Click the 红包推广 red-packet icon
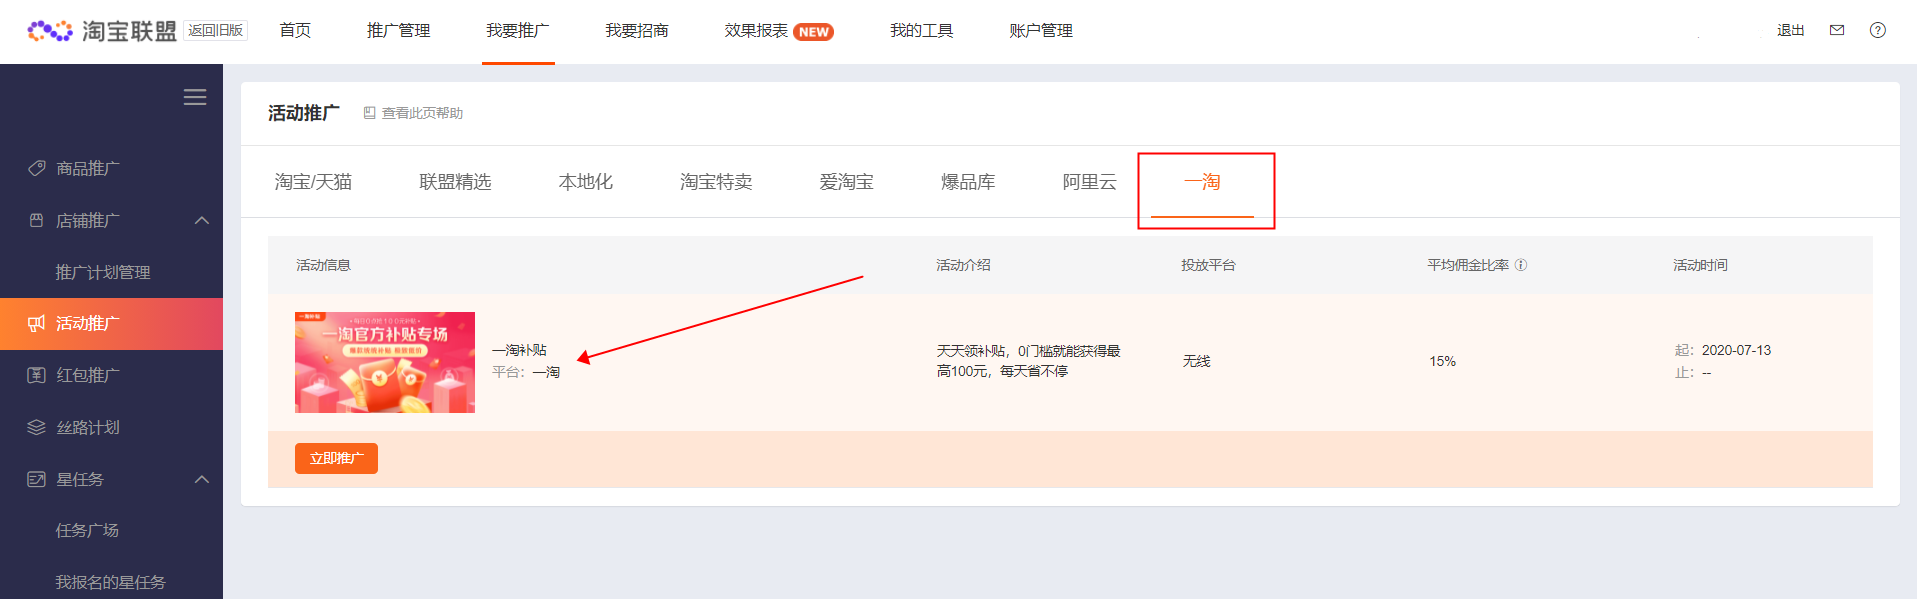1917x599 pixels. pyautogui.click(x=37, y=375)
